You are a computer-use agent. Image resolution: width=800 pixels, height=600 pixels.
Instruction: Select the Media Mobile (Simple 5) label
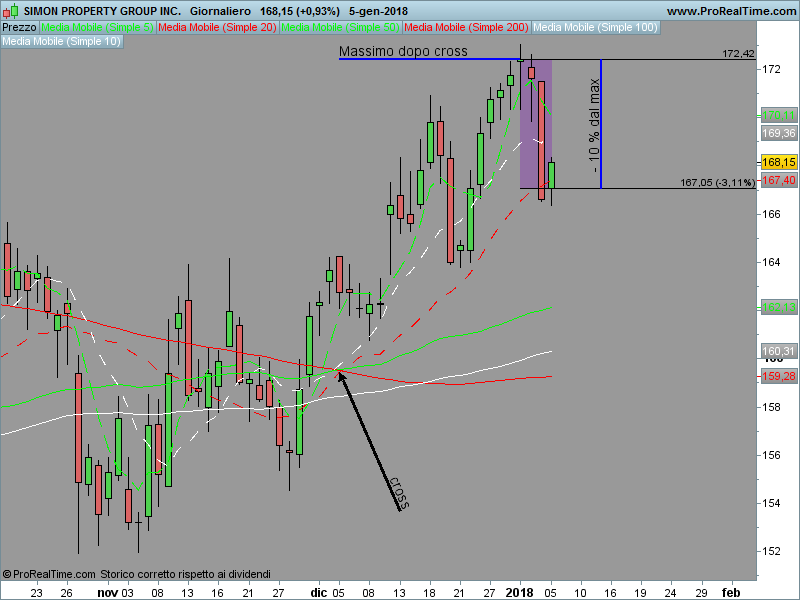97,27
